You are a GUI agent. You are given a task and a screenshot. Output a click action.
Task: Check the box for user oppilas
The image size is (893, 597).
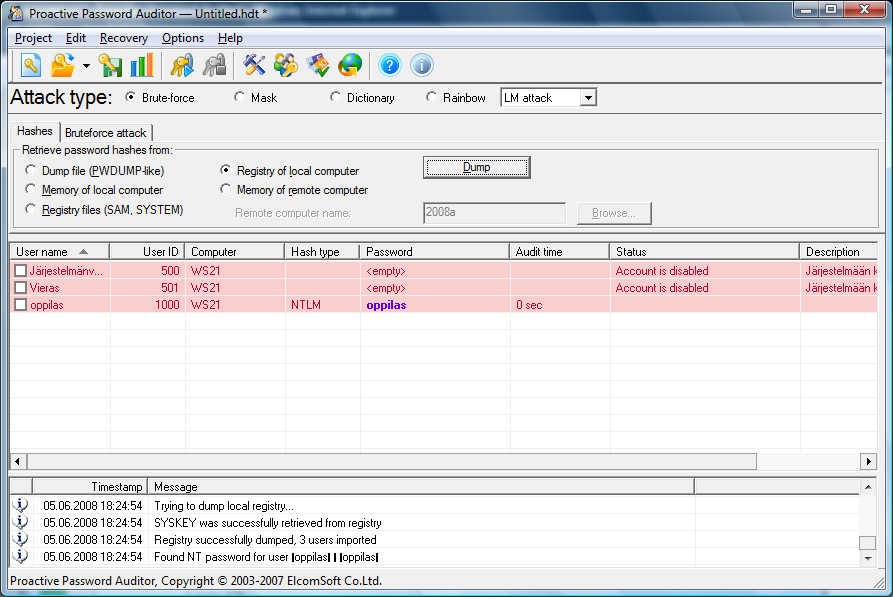click(x=21, y=305)
